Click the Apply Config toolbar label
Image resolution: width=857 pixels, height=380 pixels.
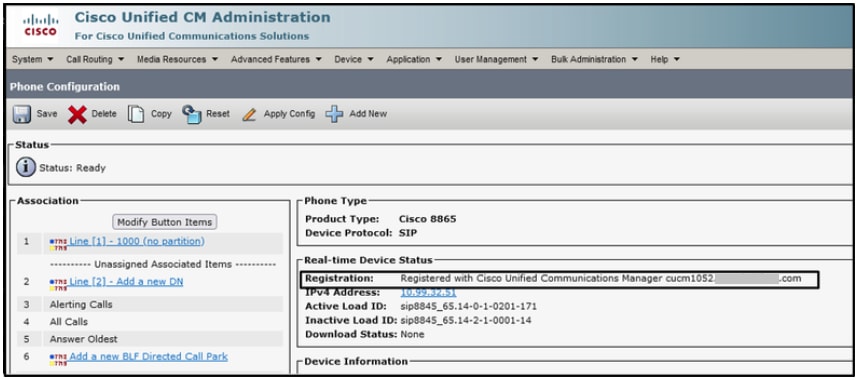click(289, 114)
